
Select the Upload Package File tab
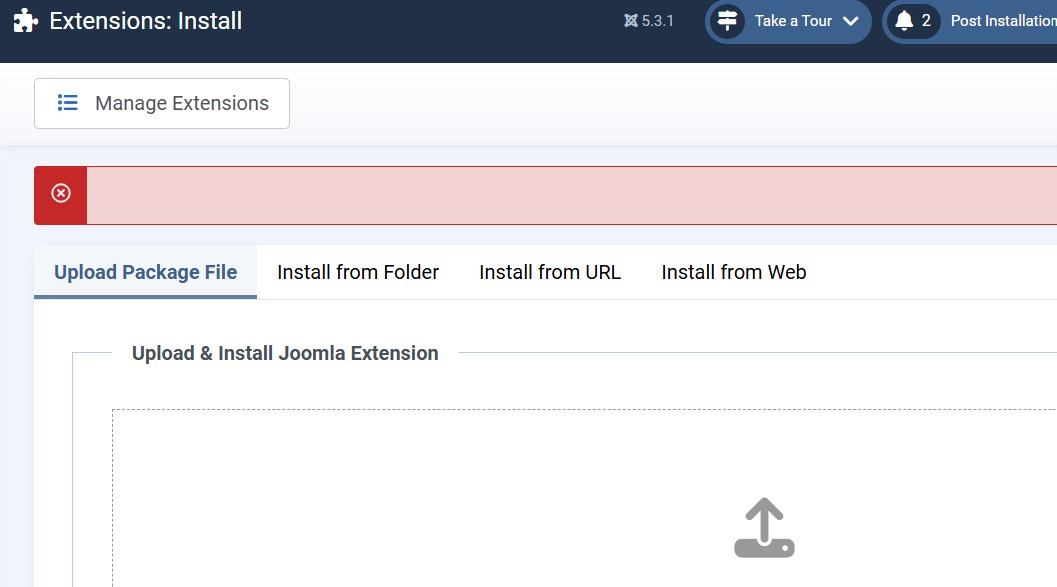tap(146, 272)
